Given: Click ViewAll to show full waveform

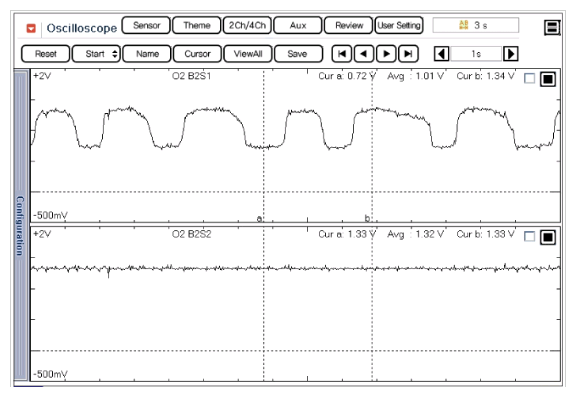Looking at the screenshot, I should coord(248,54).
